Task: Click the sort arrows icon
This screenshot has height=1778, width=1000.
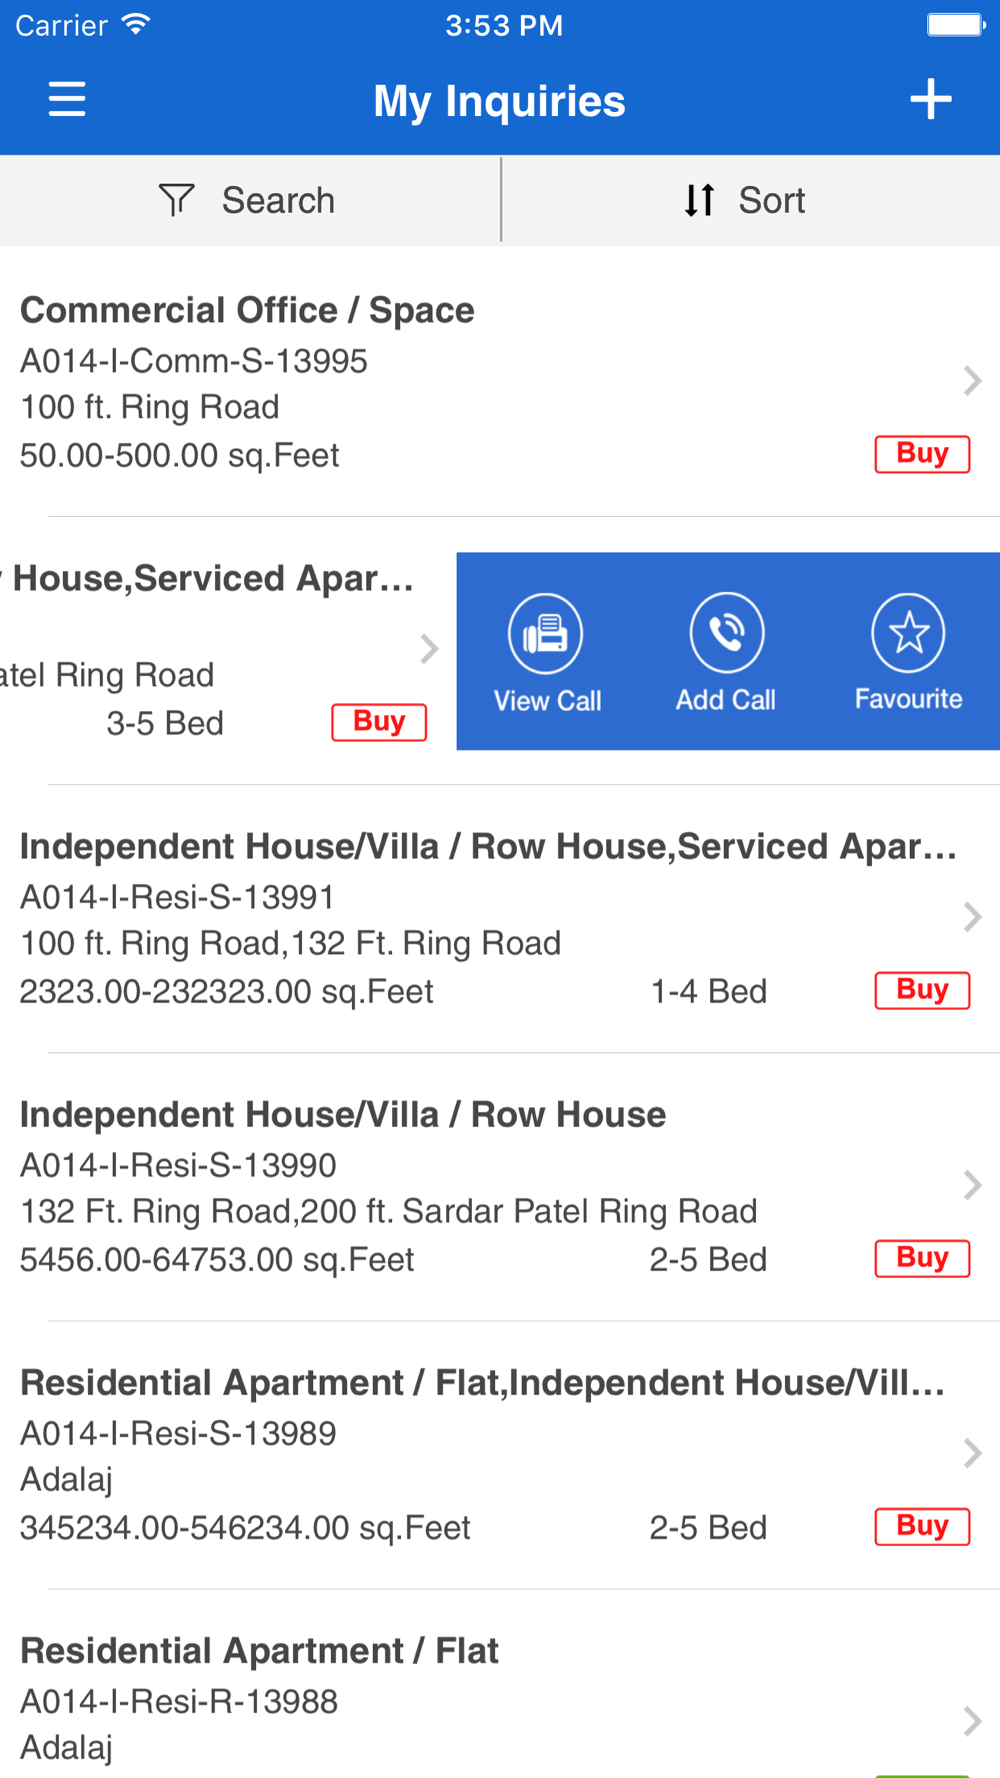Action: pos(699,200)
